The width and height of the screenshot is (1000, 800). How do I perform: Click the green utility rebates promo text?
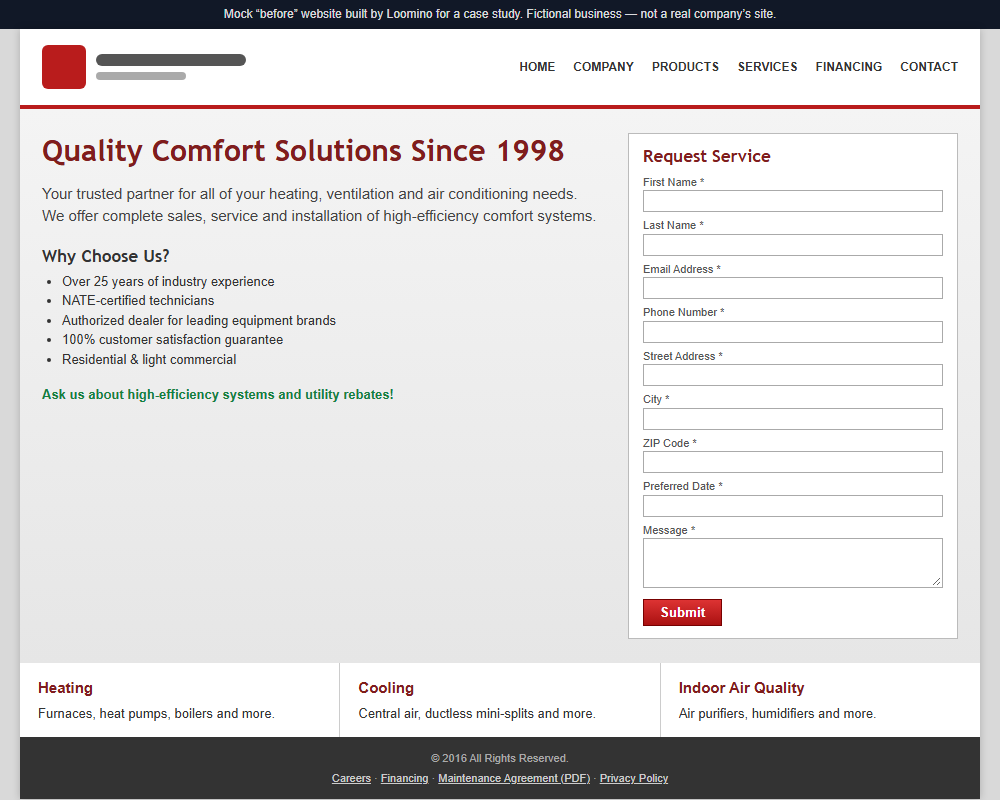(x=218, y=394)
